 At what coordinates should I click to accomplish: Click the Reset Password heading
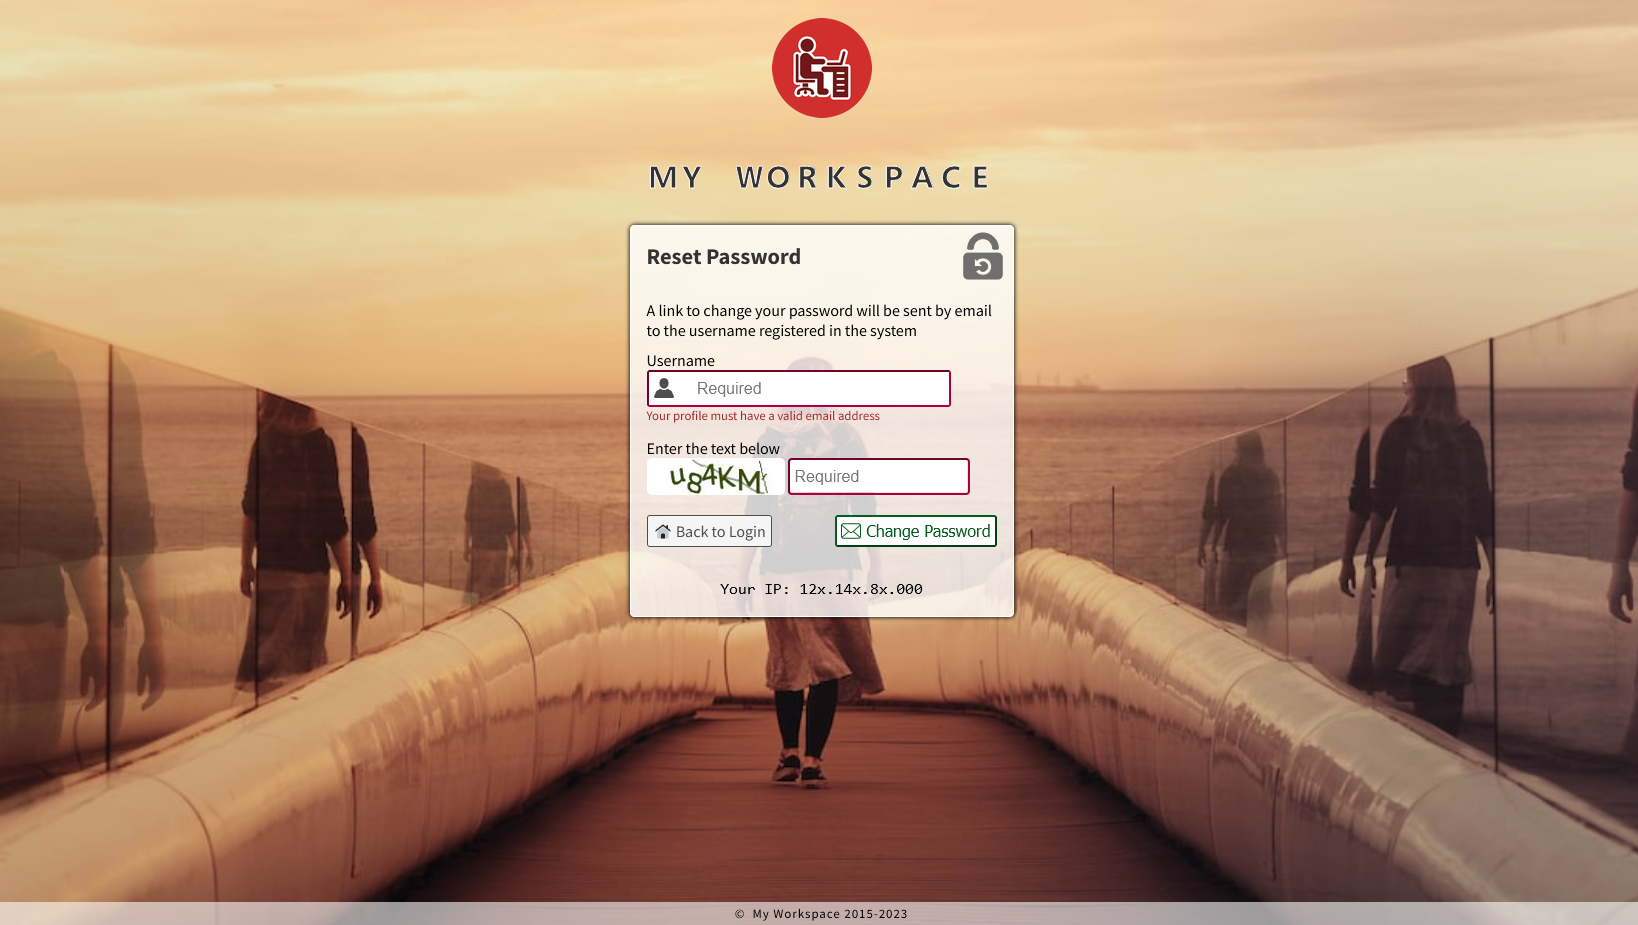point(723,257)
